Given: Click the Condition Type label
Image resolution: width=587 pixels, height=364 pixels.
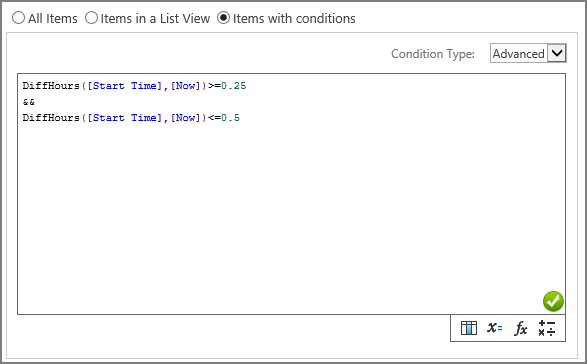Looking at the screenshot, I should tap(433, 54).
